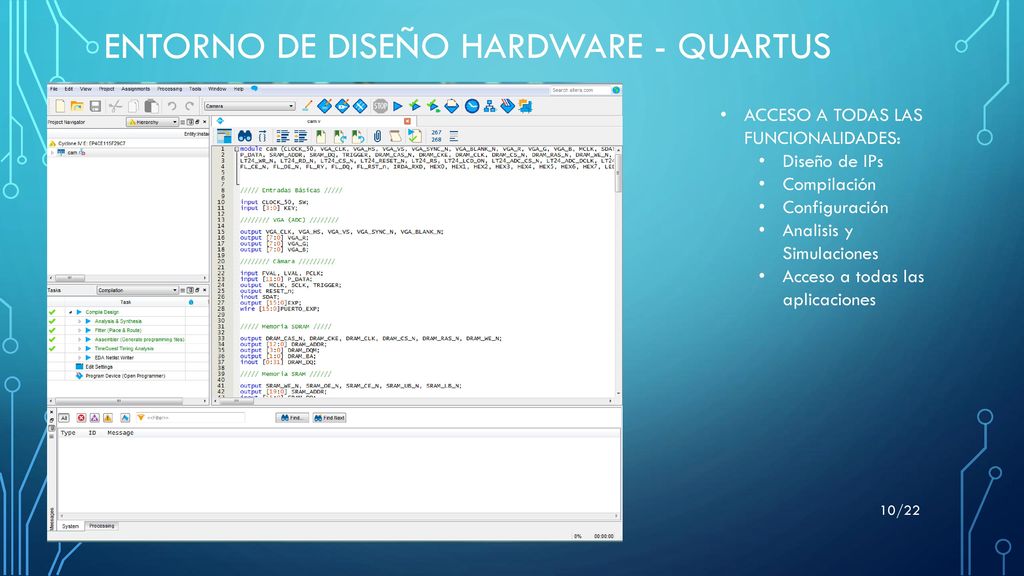Open the hierarchy chip planner icon

490,106
